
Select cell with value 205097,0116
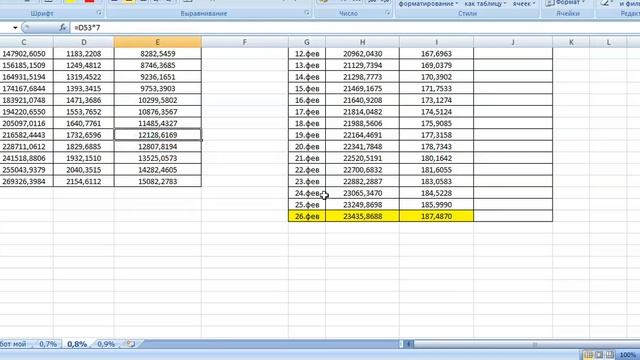[x=27, y=123]
